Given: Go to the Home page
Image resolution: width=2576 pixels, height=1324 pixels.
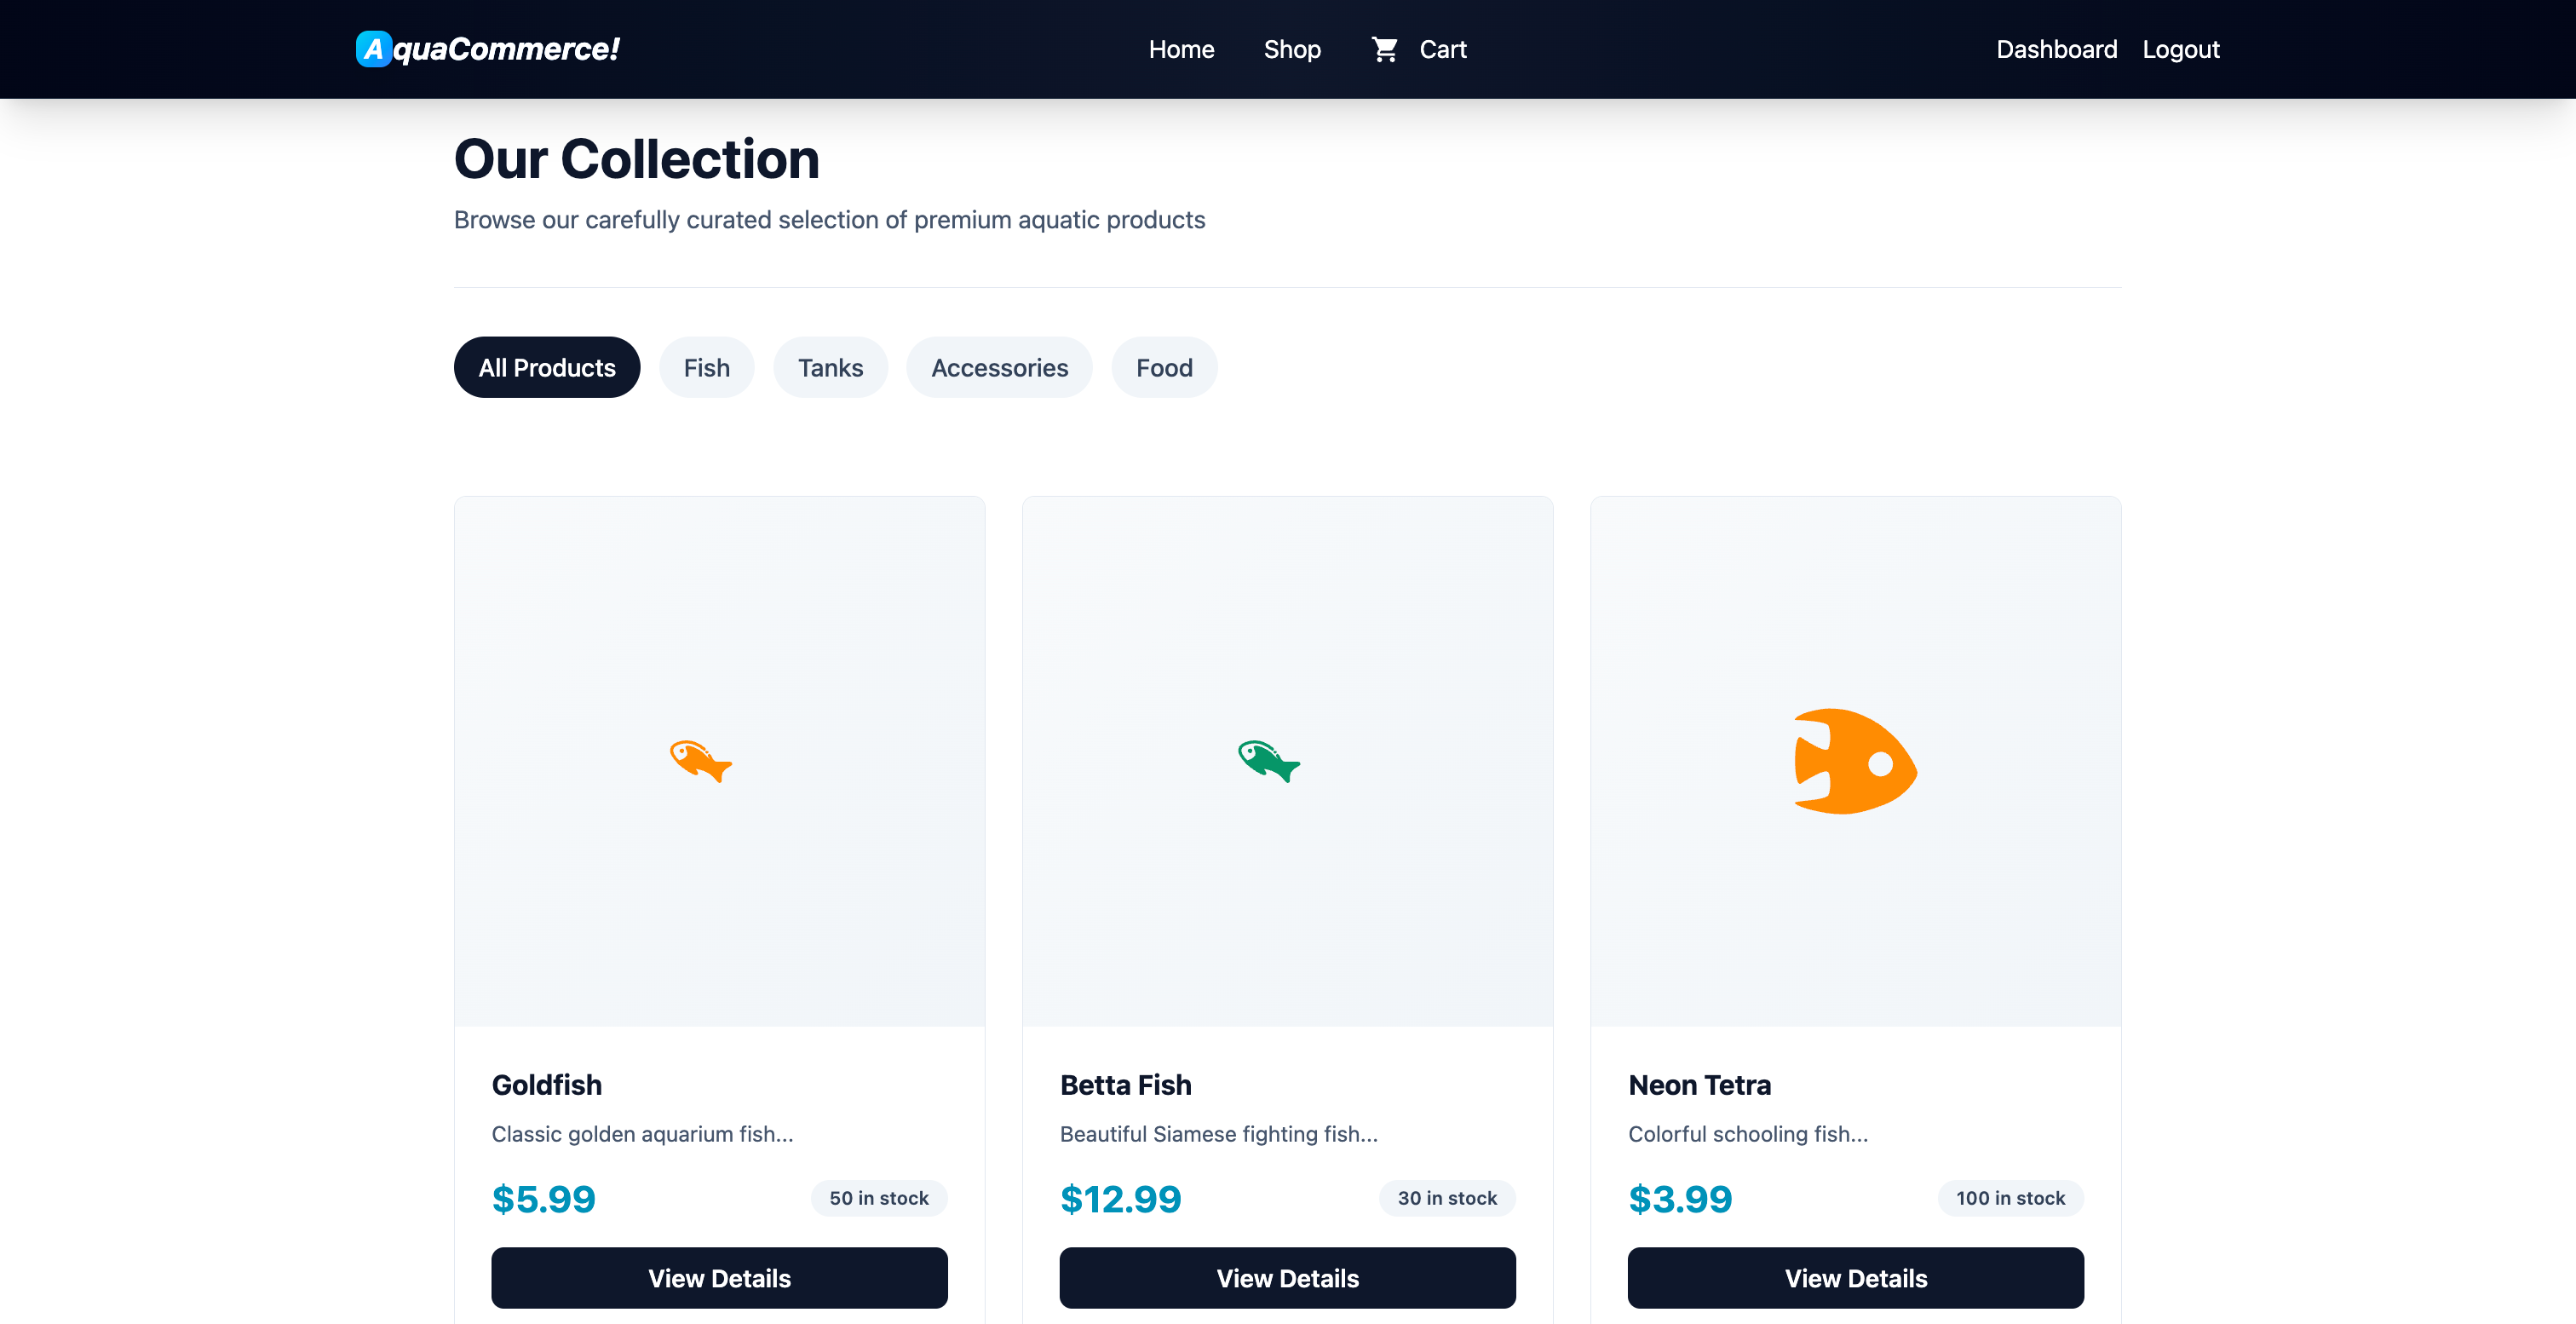Looking at the screenshot, I should [1181, 49].
